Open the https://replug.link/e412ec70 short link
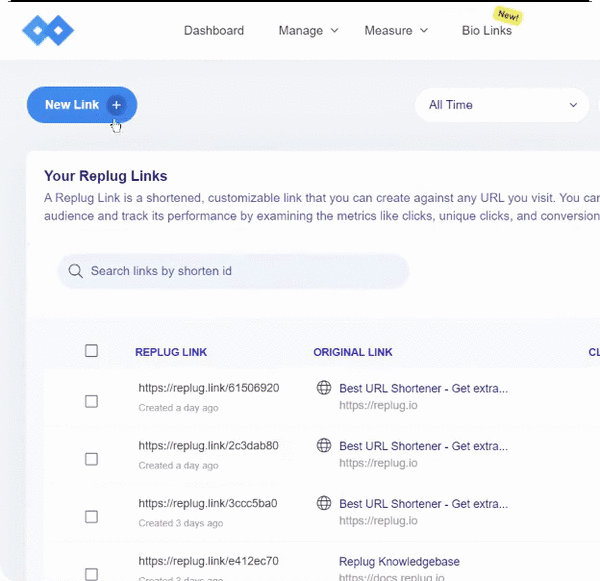 [x=209, y=561]
